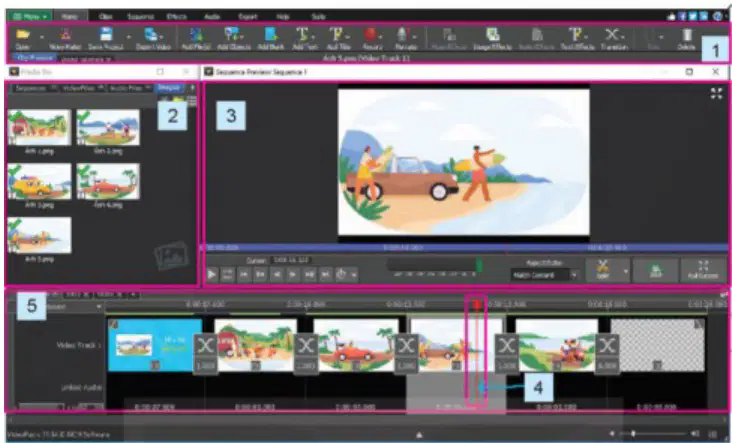Screen dimensions: 732x443
Task: Select the Anh 5.jpeg thumbnail
Action: click(39, 235)
